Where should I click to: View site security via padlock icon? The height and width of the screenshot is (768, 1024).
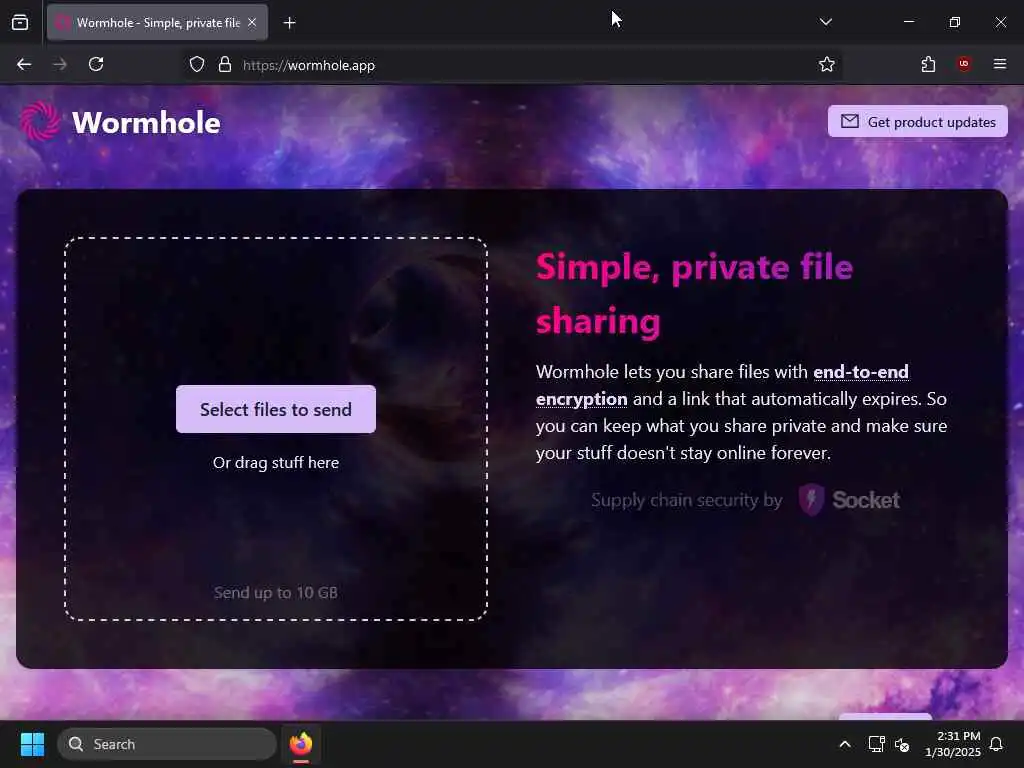click(x=225, y=65)
